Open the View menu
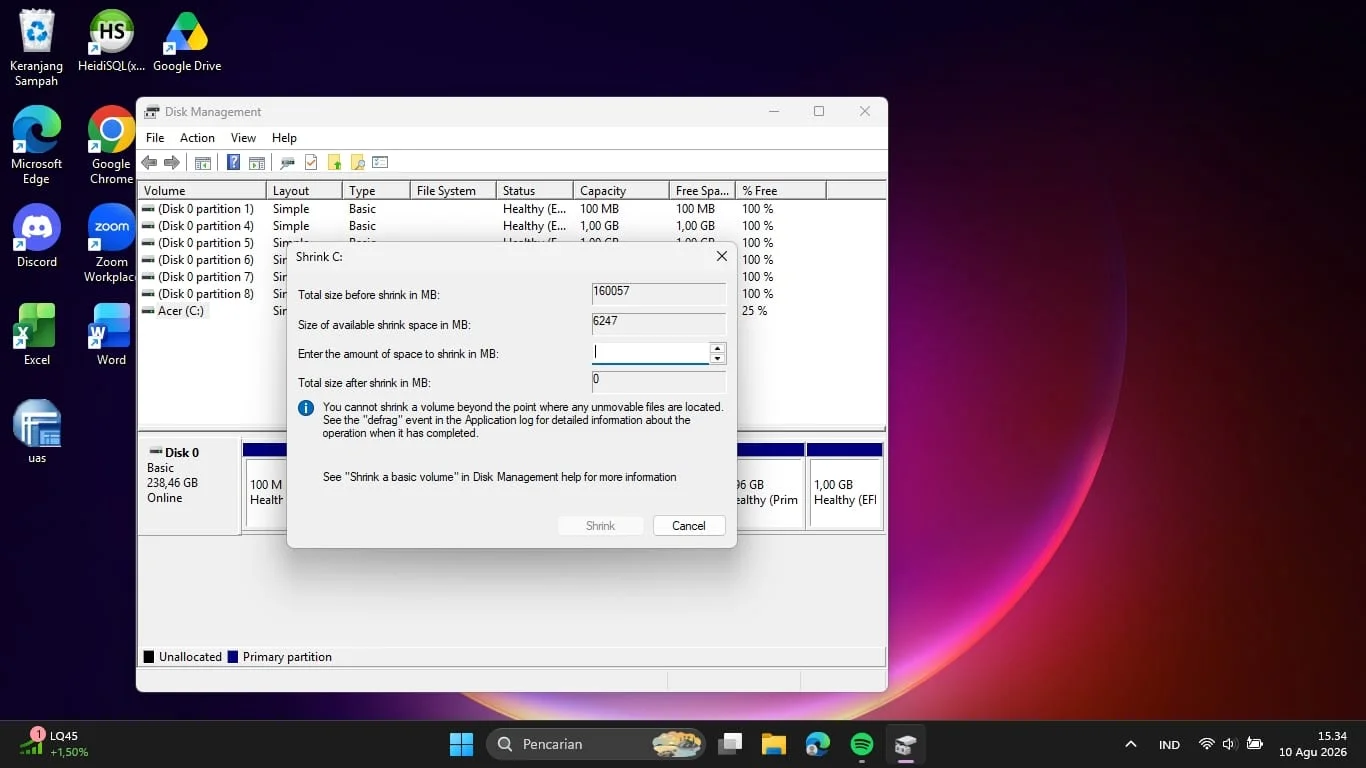Screen dimensions: 1366x768 click(243, 138)
